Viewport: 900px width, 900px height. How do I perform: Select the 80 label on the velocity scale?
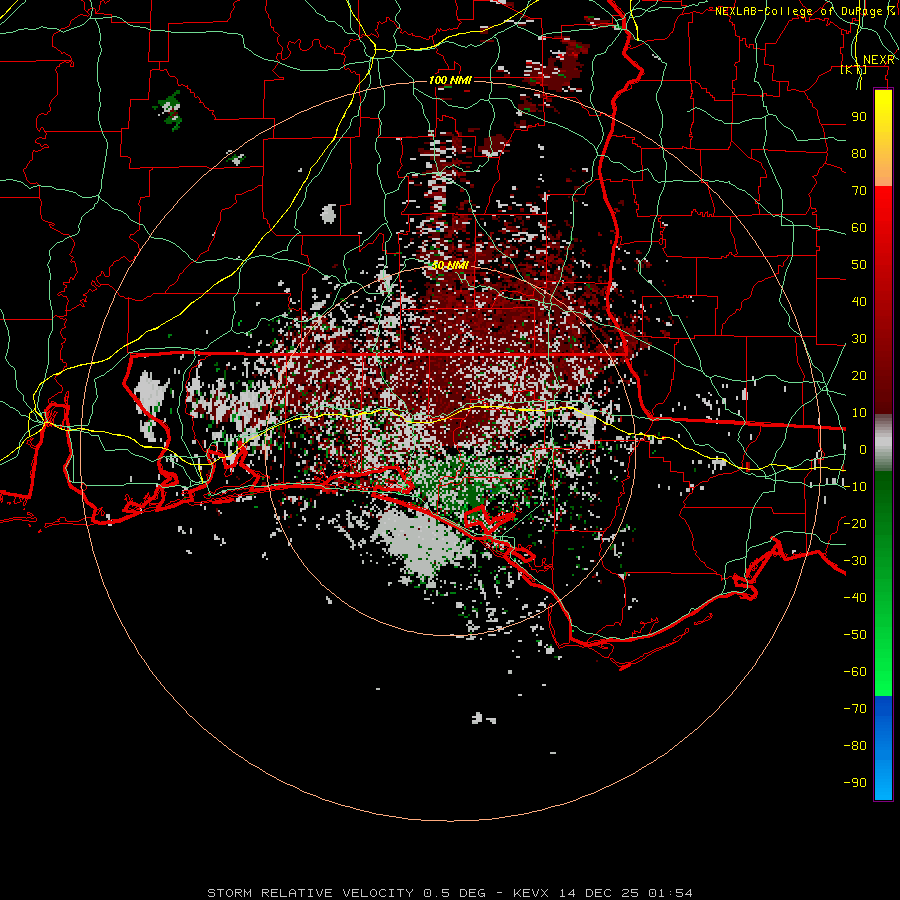(x=859, y=154)
